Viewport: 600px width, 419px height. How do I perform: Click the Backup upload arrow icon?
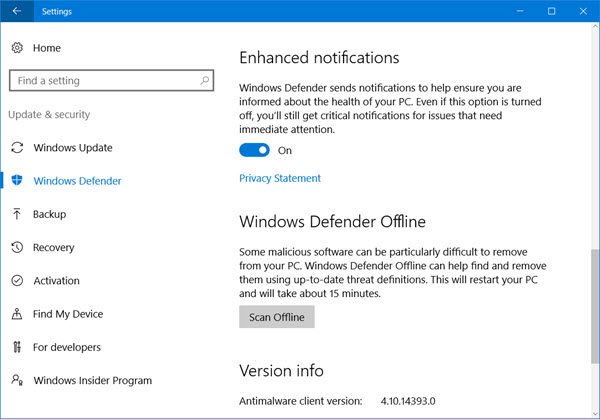pyautogui.click(x=17, y=214)
